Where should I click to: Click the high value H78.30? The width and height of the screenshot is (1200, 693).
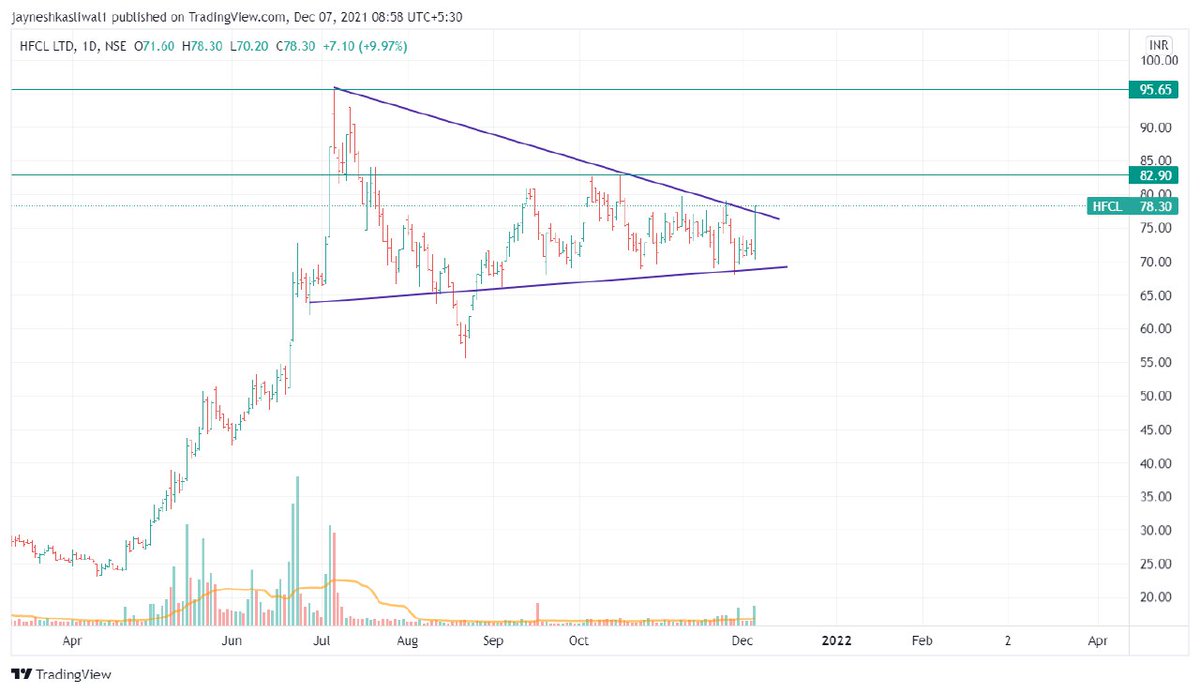203,46
